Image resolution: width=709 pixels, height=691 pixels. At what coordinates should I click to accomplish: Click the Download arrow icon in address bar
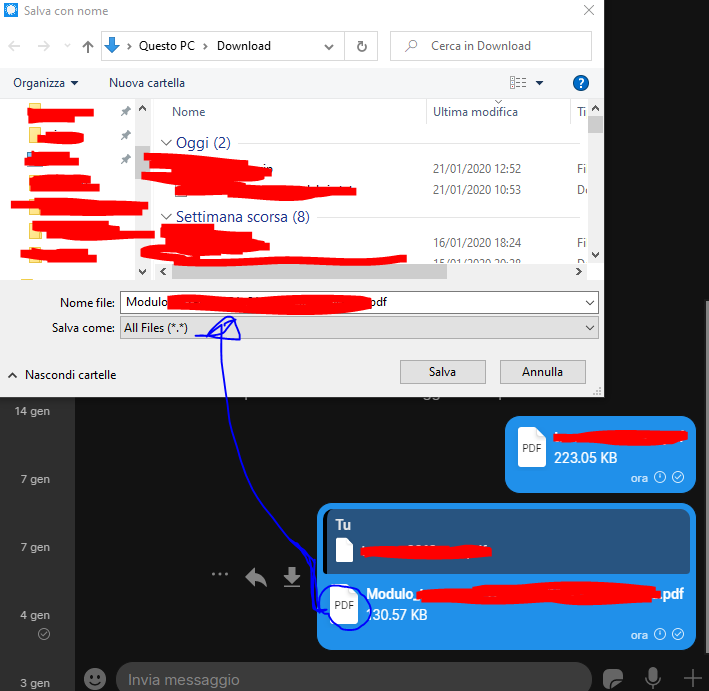[112, 45]
